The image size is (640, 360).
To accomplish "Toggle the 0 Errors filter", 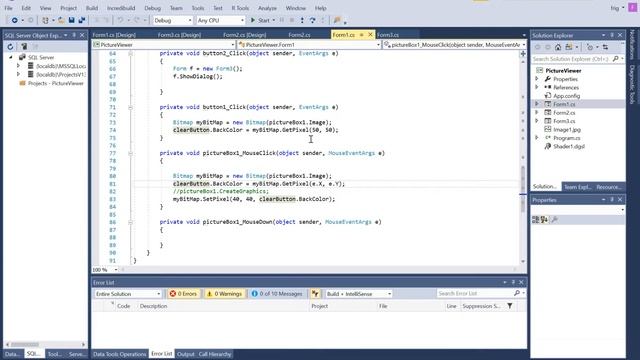I will 183,294.
